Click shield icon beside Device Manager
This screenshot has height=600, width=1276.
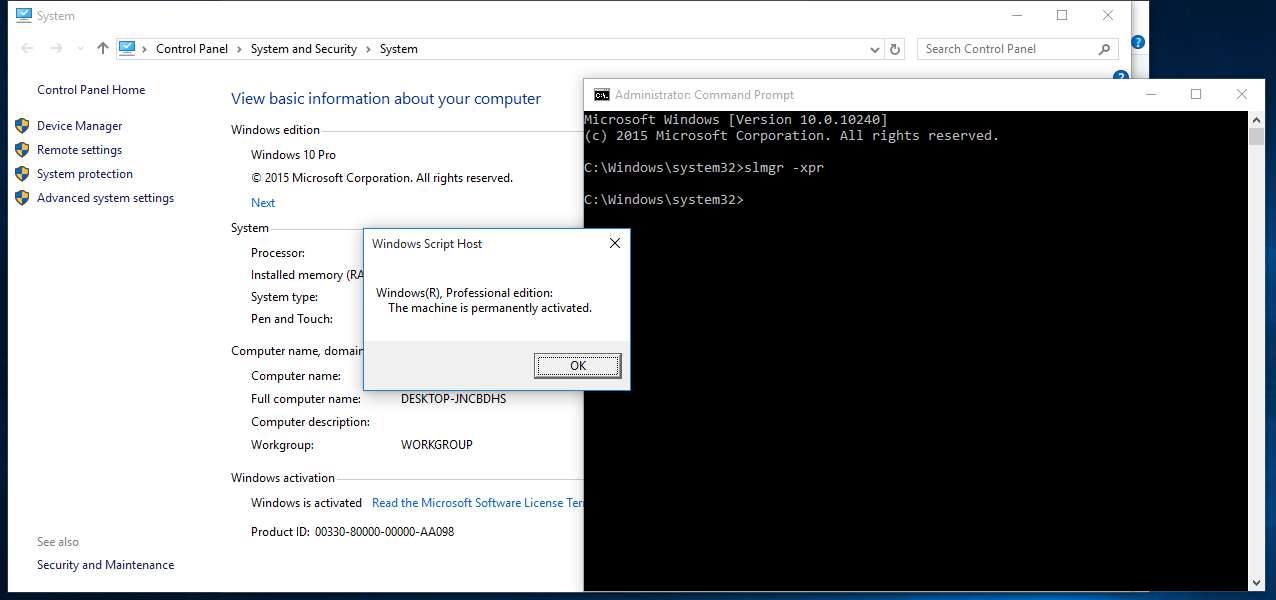[22, 126]
